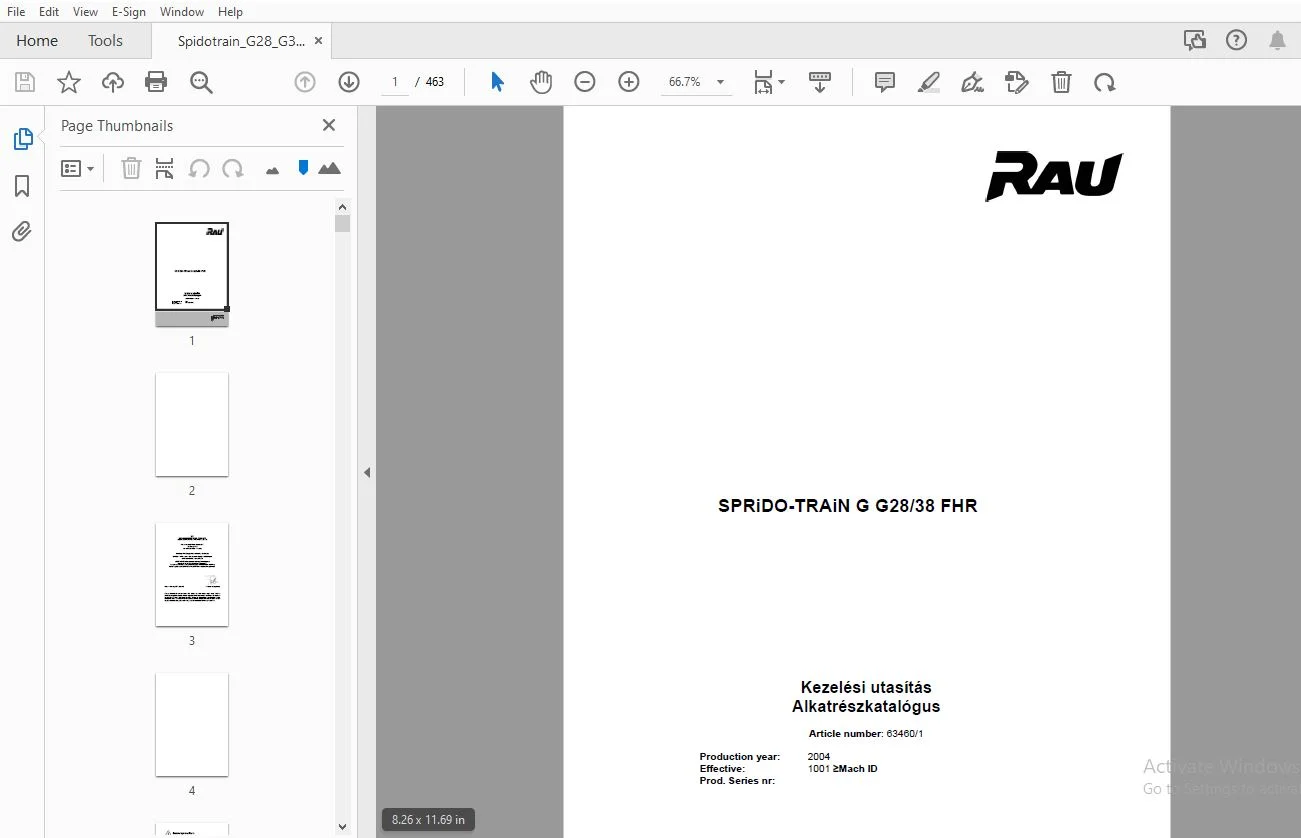
Task: Click the toolbar icon showing a keyboard above a down arrow
Action: pos(820,82)
